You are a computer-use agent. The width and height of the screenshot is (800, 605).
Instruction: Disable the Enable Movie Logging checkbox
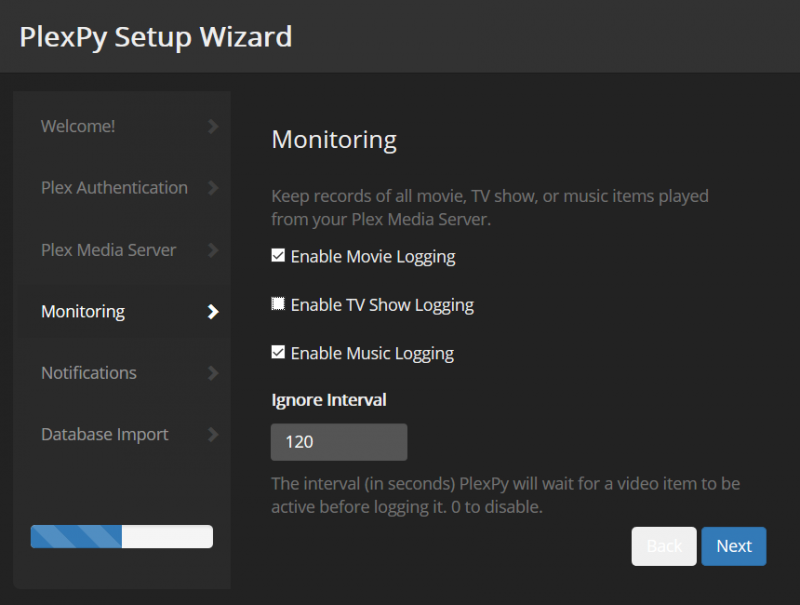click(279, 256)
